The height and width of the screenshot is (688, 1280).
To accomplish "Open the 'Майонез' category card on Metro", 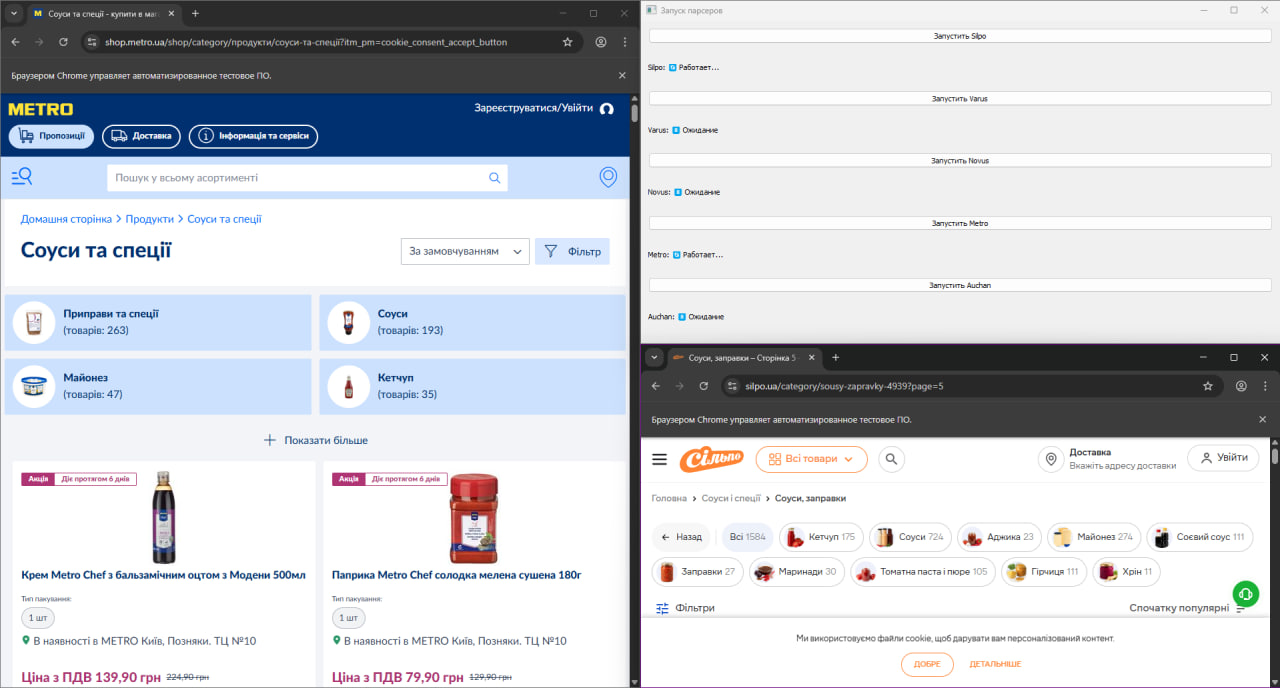I will (x=159, y=385).
